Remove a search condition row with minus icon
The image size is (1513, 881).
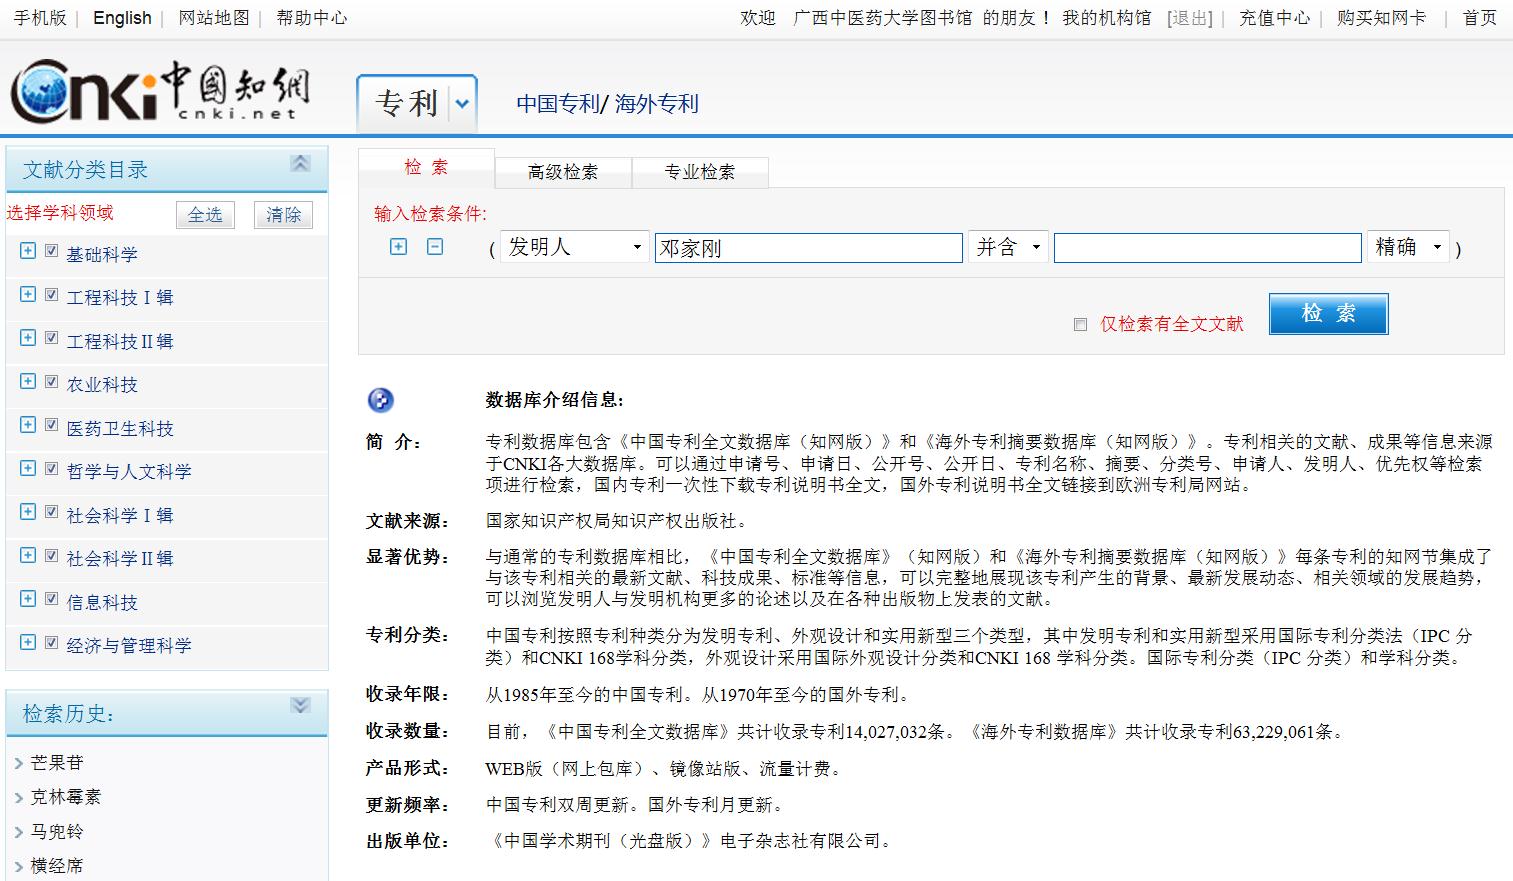(x=435, y=246)
